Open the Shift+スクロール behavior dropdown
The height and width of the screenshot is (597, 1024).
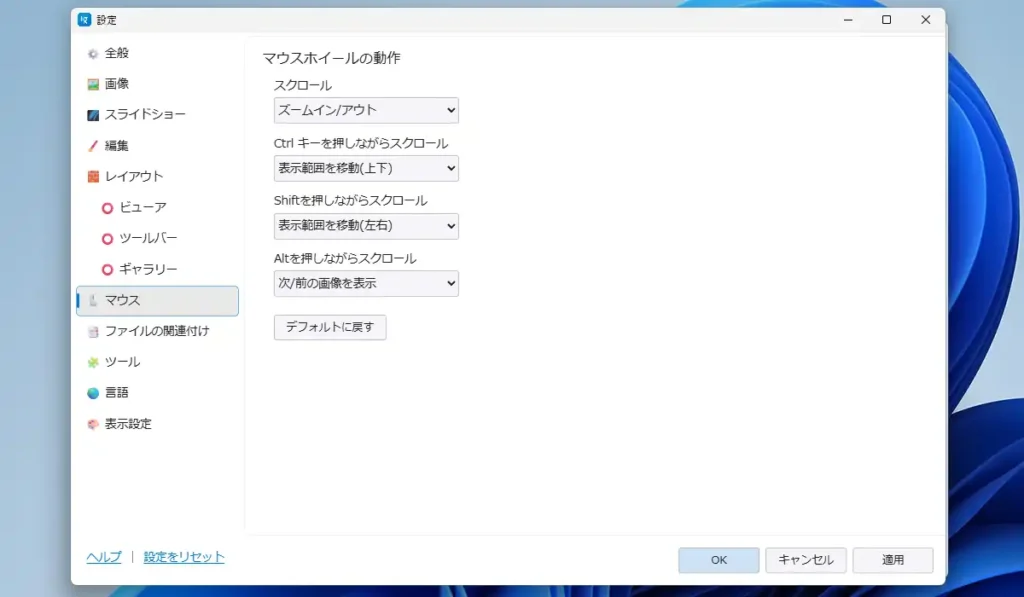pyautogui.click(x=366, y=226)
